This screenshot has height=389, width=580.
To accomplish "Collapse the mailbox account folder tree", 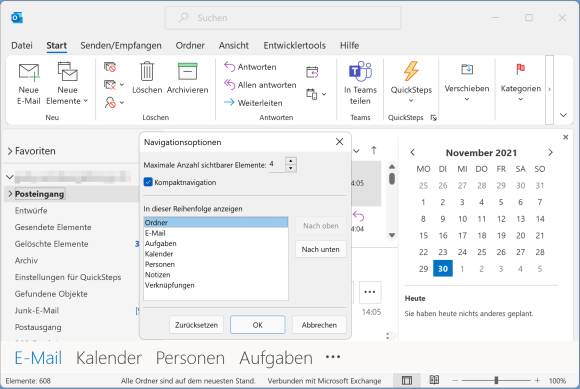I will click(x=10, y=177).
